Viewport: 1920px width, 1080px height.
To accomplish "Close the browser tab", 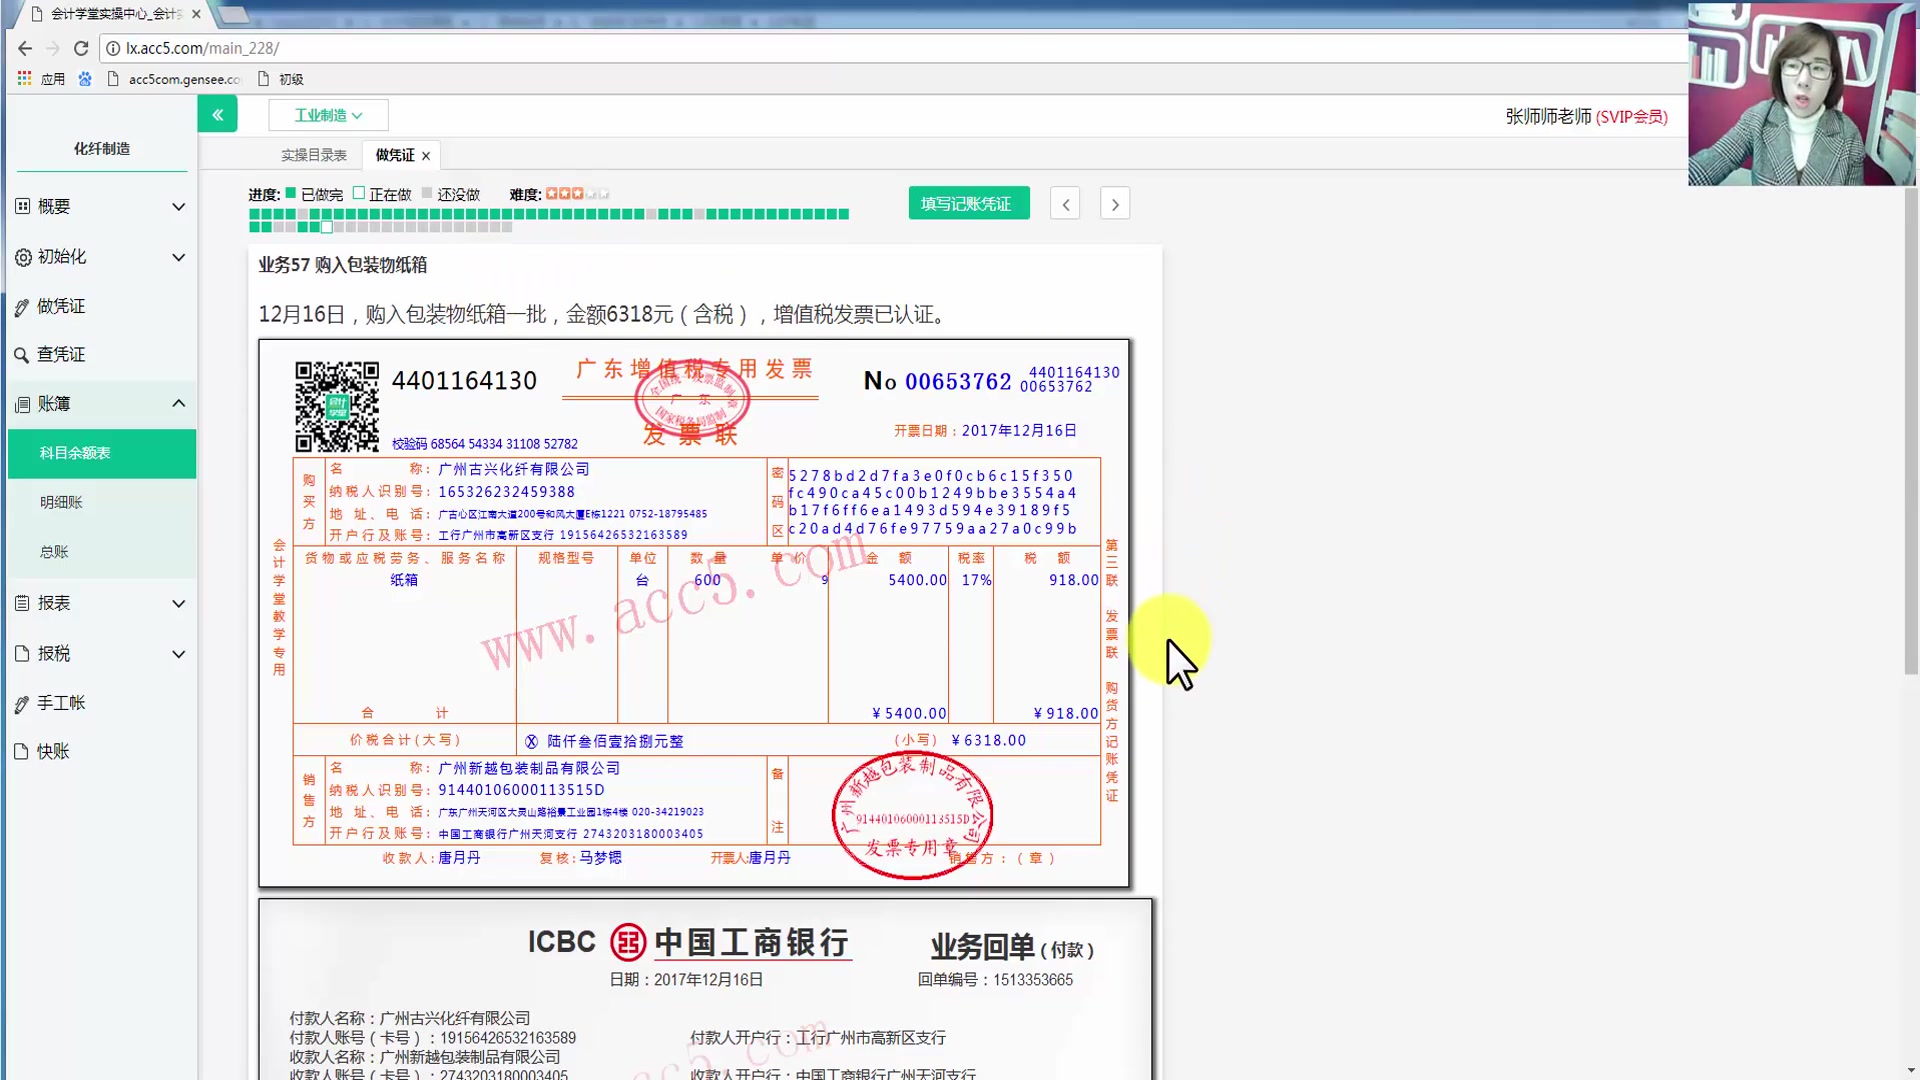I will [x=196, y=14].
